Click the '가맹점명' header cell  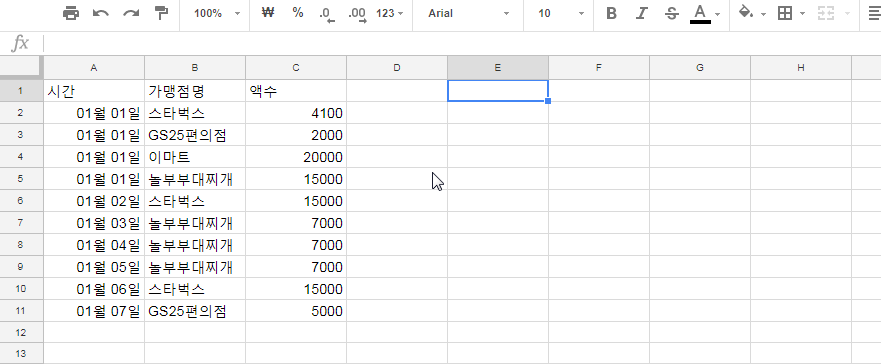coord(195,91)
